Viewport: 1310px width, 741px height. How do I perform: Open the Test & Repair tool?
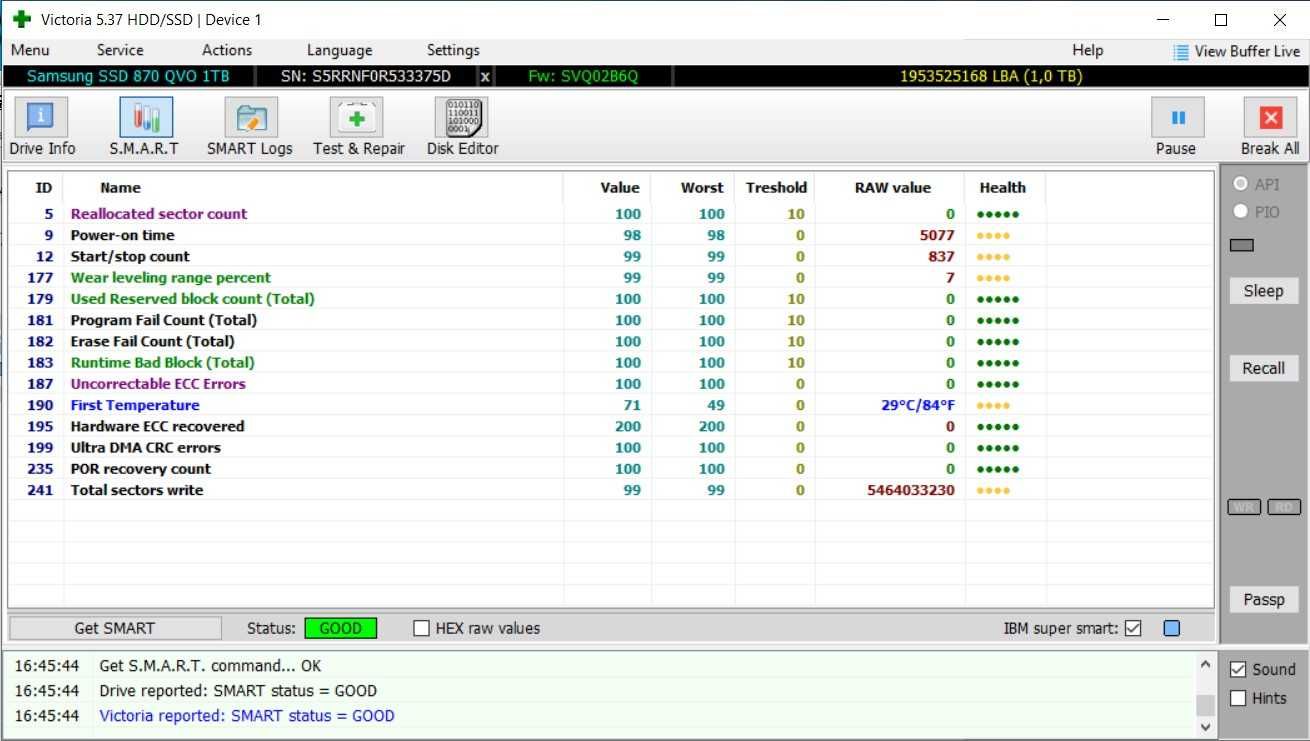358,127
